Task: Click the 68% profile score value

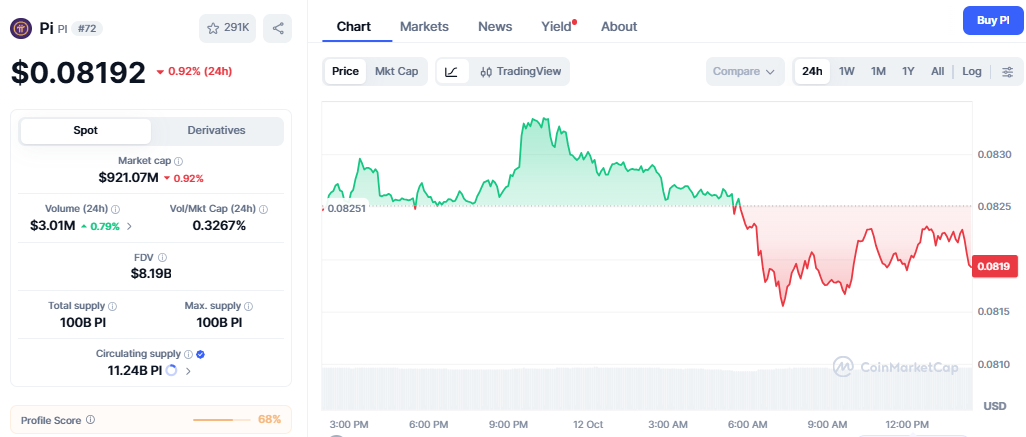Action: click(x=270, y=419)
